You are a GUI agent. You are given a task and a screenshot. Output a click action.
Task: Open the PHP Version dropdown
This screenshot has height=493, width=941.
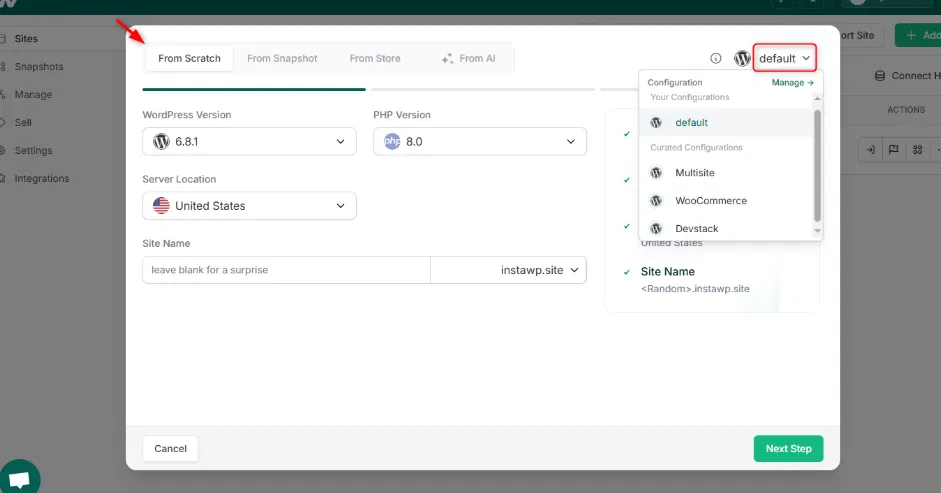click(480, 142)
